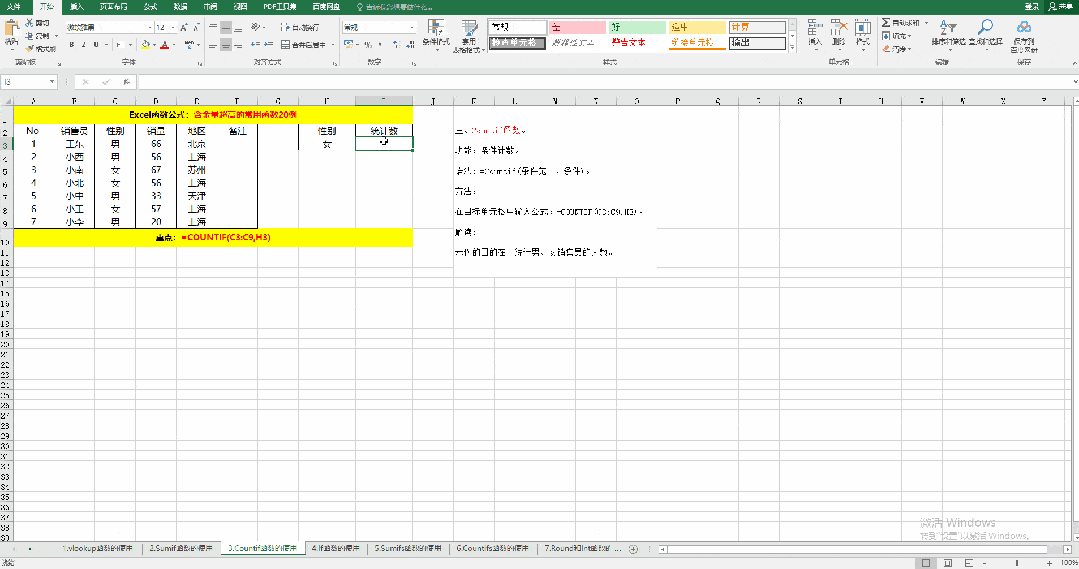Click the zoom slider in status bar

[x=1016, y=563]
